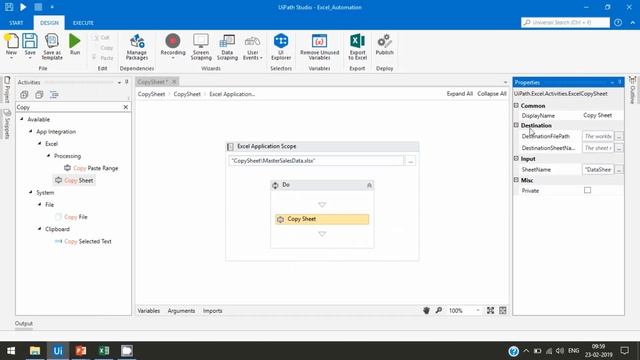
Task: Toggle the Private checkbox
Action: click(x=587, y=190)
